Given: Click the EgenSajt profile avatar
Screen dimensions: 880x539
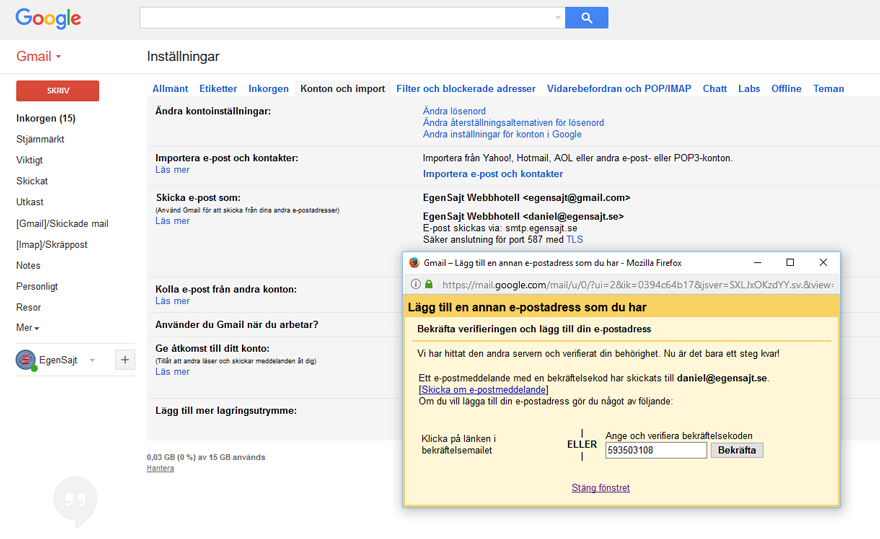Looking at the screenshot, I should pyautogui.click(x=26, y=360).
